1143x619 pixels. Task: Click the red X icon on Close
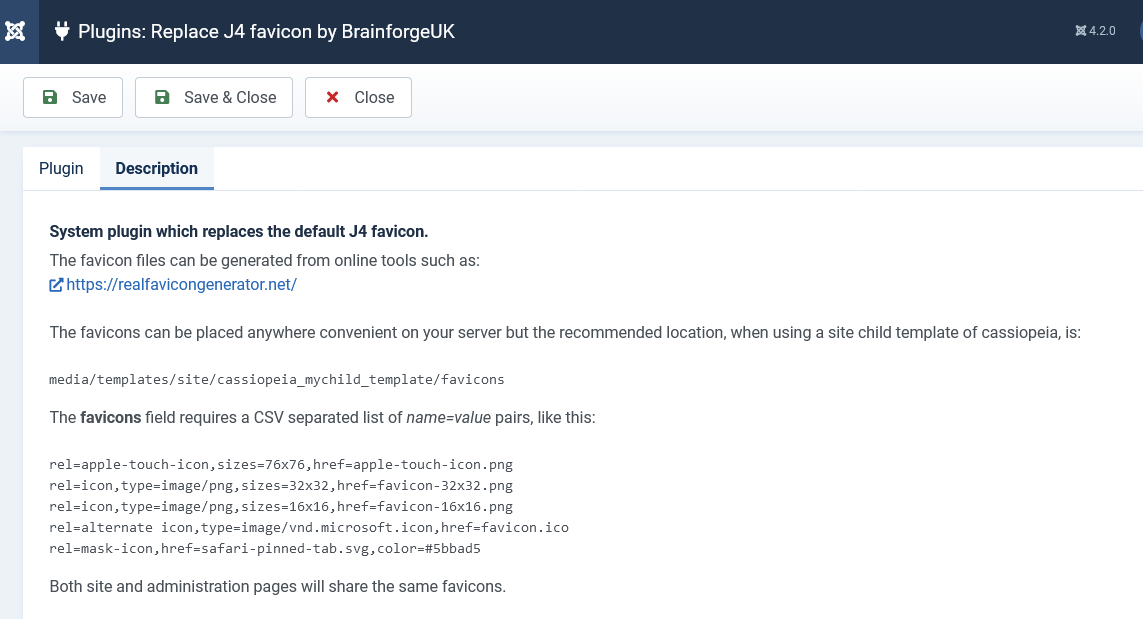point(332,97)
